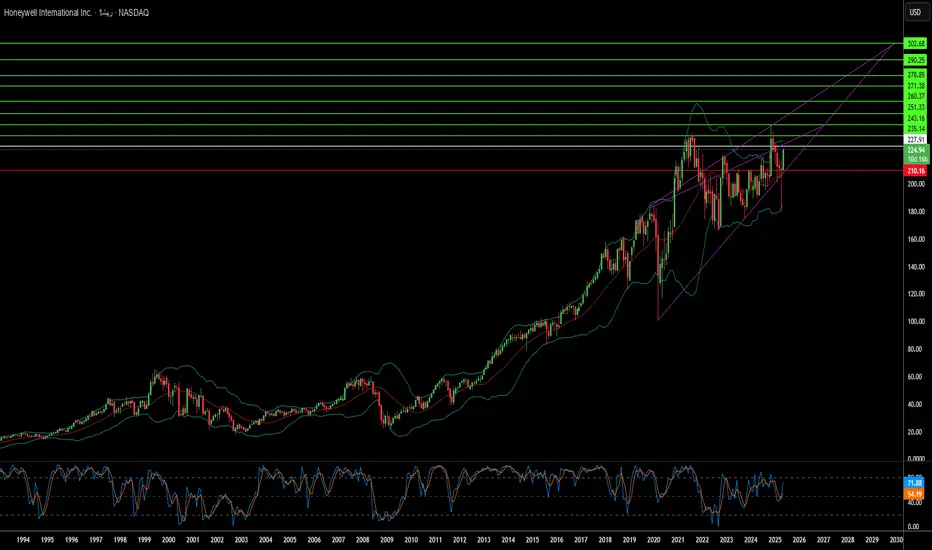Click the 2025 year on time axis
This screenshot has width=932, height=550.
coord(775,540)
